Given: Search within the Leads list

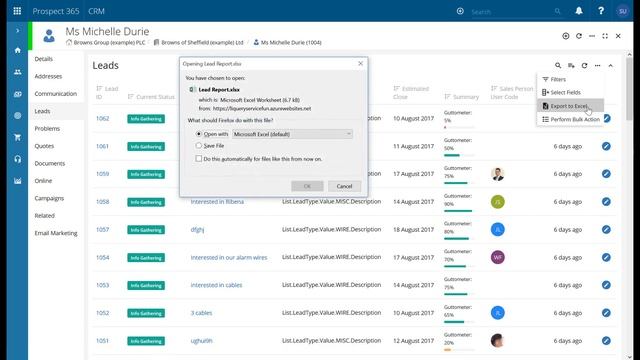Looking at the screenshot, I should coord(558,65).
